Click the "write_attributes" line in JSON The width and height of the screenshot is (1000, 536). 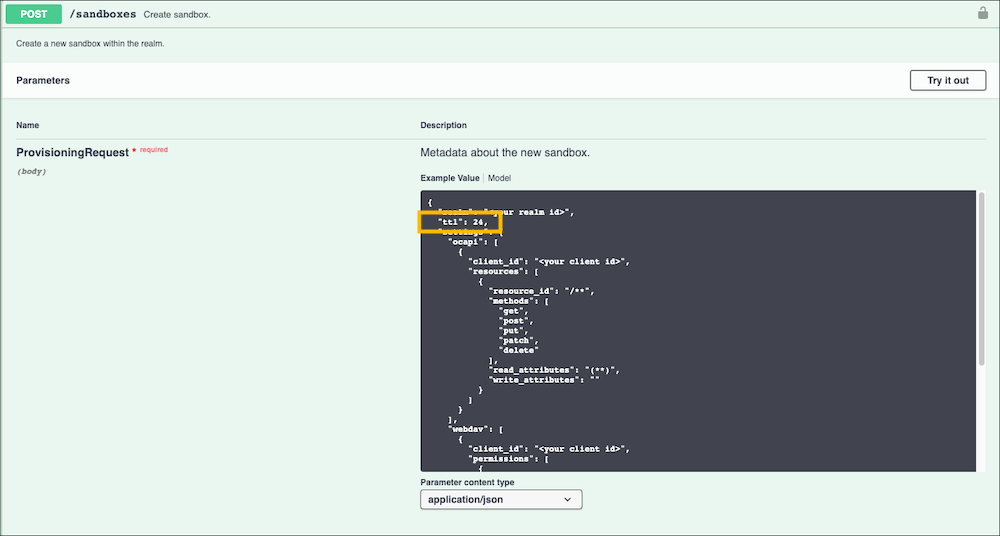[544, 380]
